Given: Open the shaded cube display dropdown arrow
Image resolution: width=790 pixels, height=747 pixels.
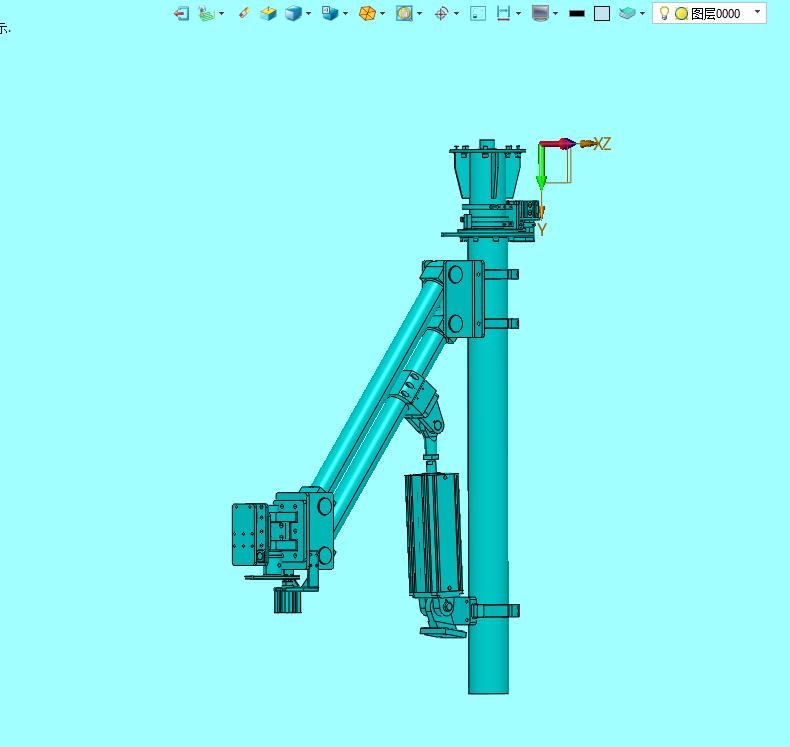Looking at the screenshot, I should [x=308, y=14].
